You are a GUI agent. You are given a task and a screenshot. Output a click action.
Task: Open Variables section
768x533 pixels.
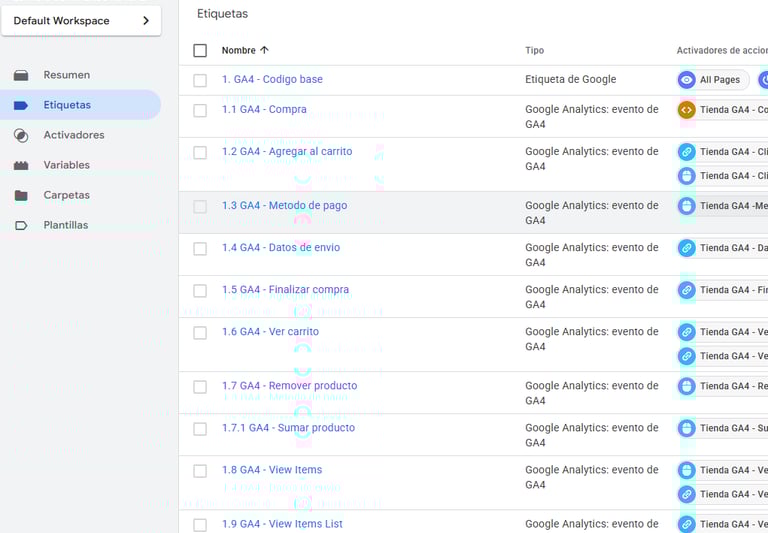pos(67,165)
